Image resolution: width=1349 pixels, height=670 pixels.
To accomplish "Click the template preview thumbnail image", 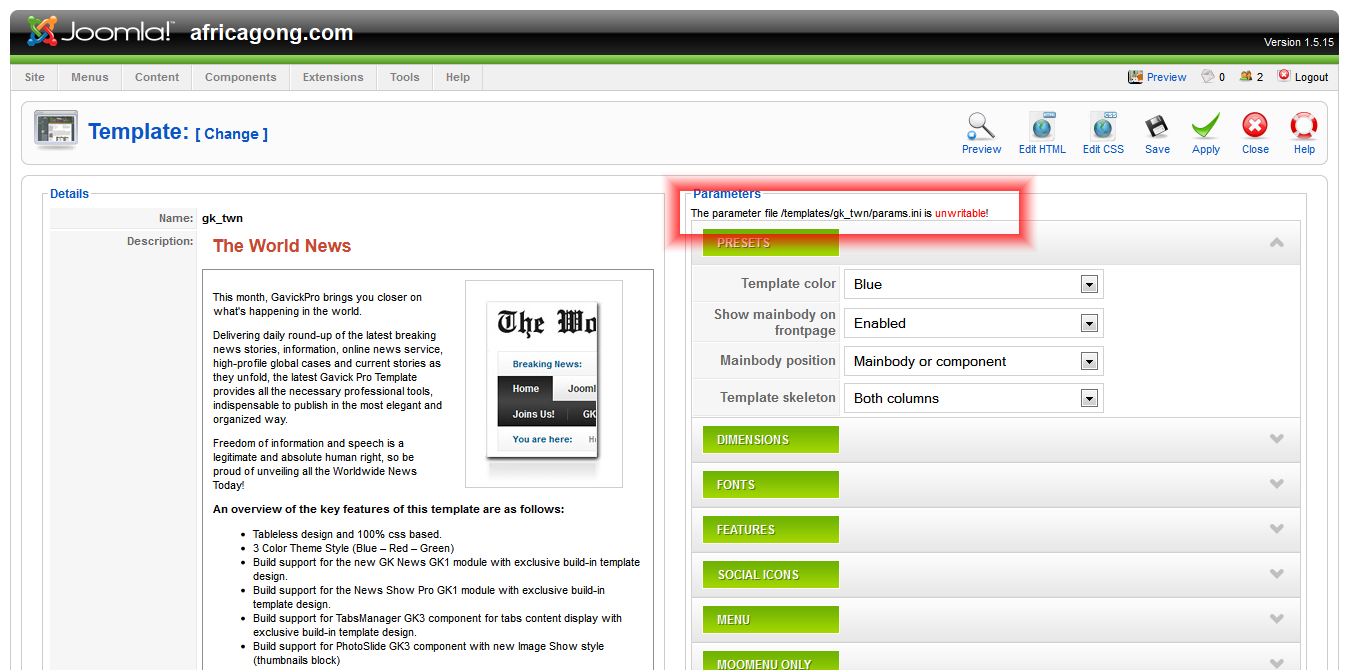I will pos(544,384).
